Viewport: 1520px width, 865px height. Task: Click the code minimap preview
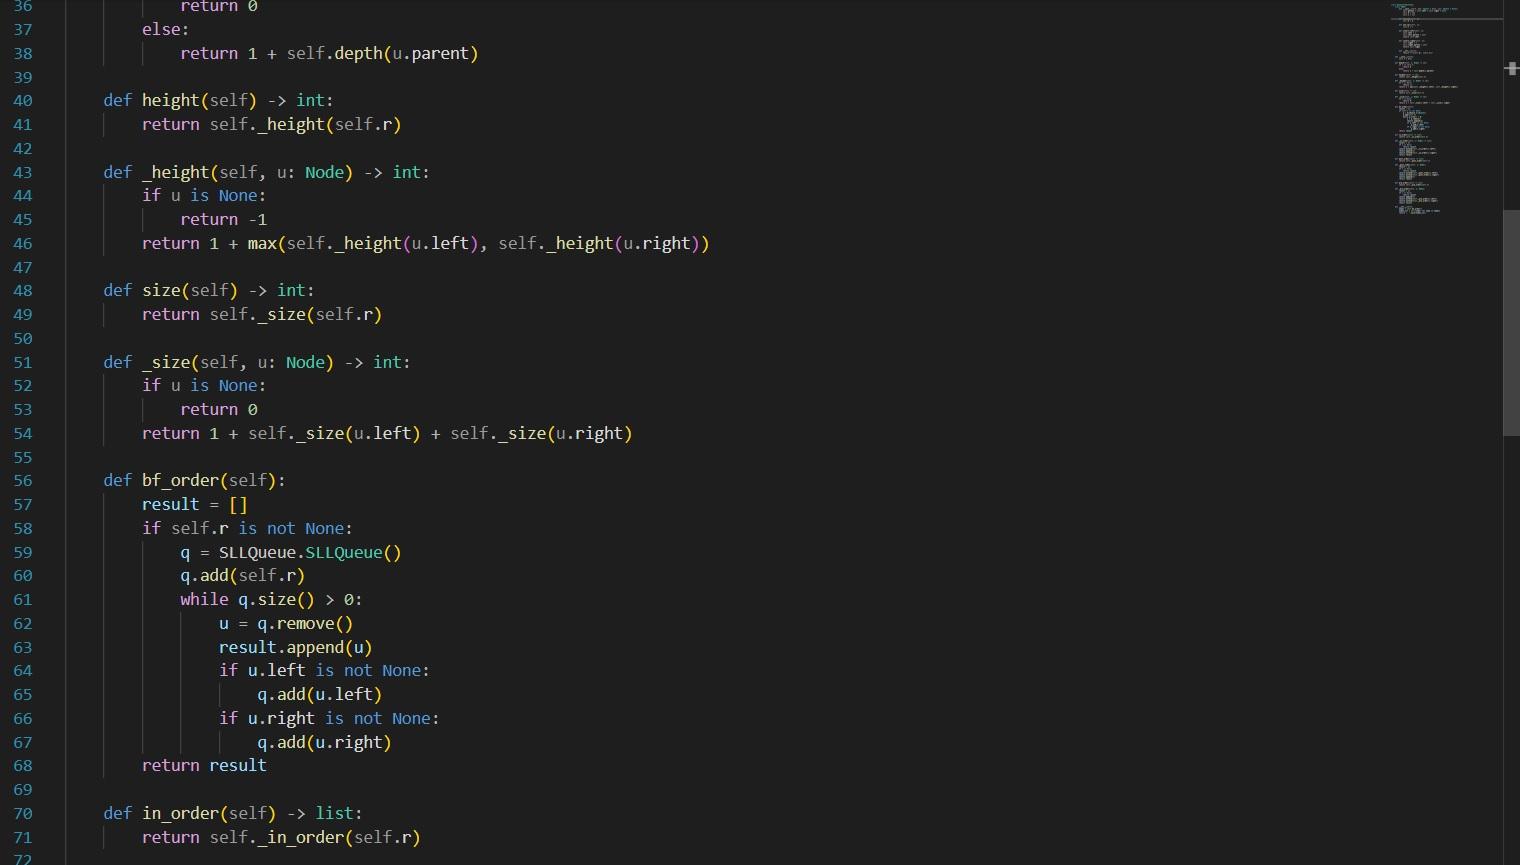1445,110
